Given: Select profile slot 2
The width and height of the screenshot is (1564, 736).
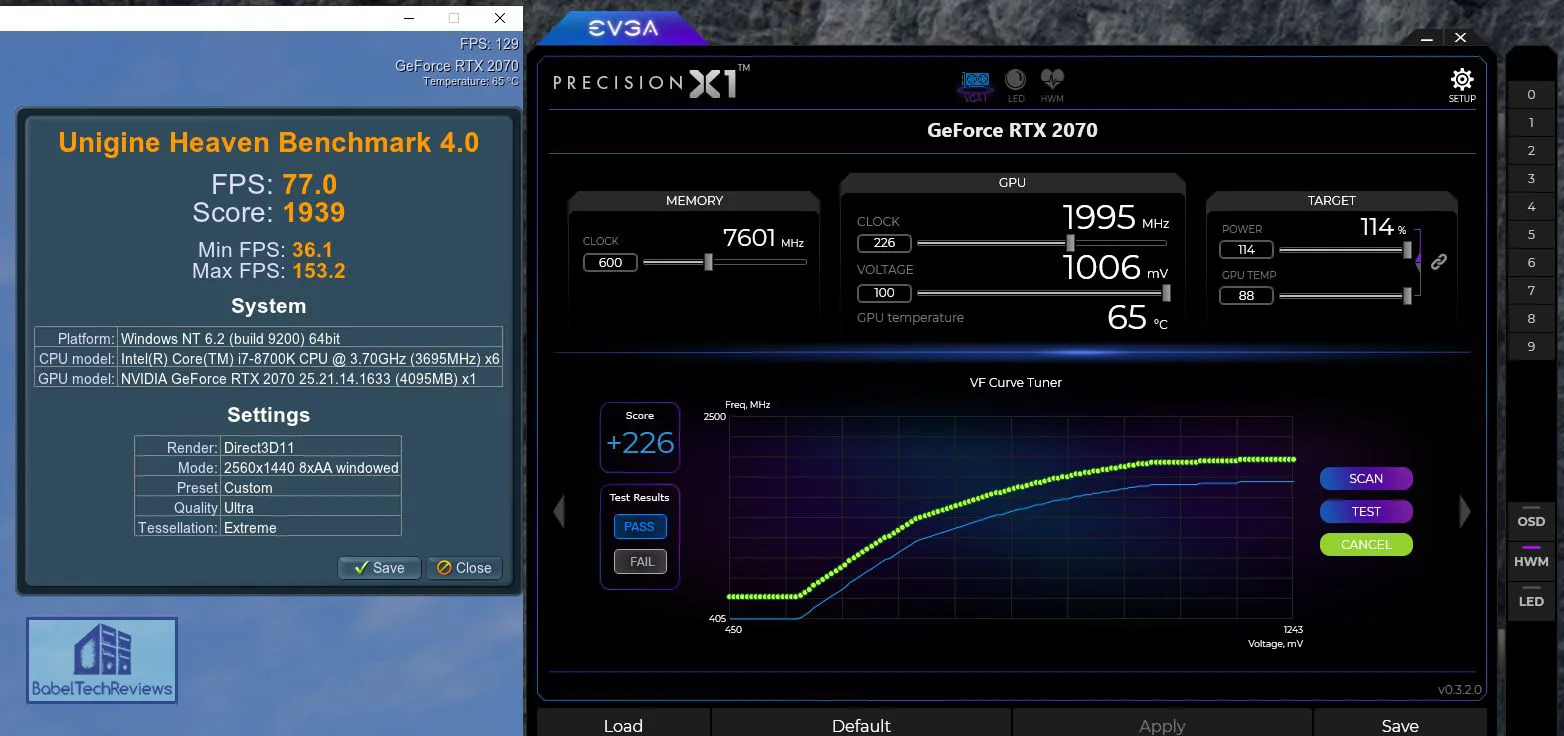Looking at the screenshot, I should pyautogui.click(x=1531, y=151).
